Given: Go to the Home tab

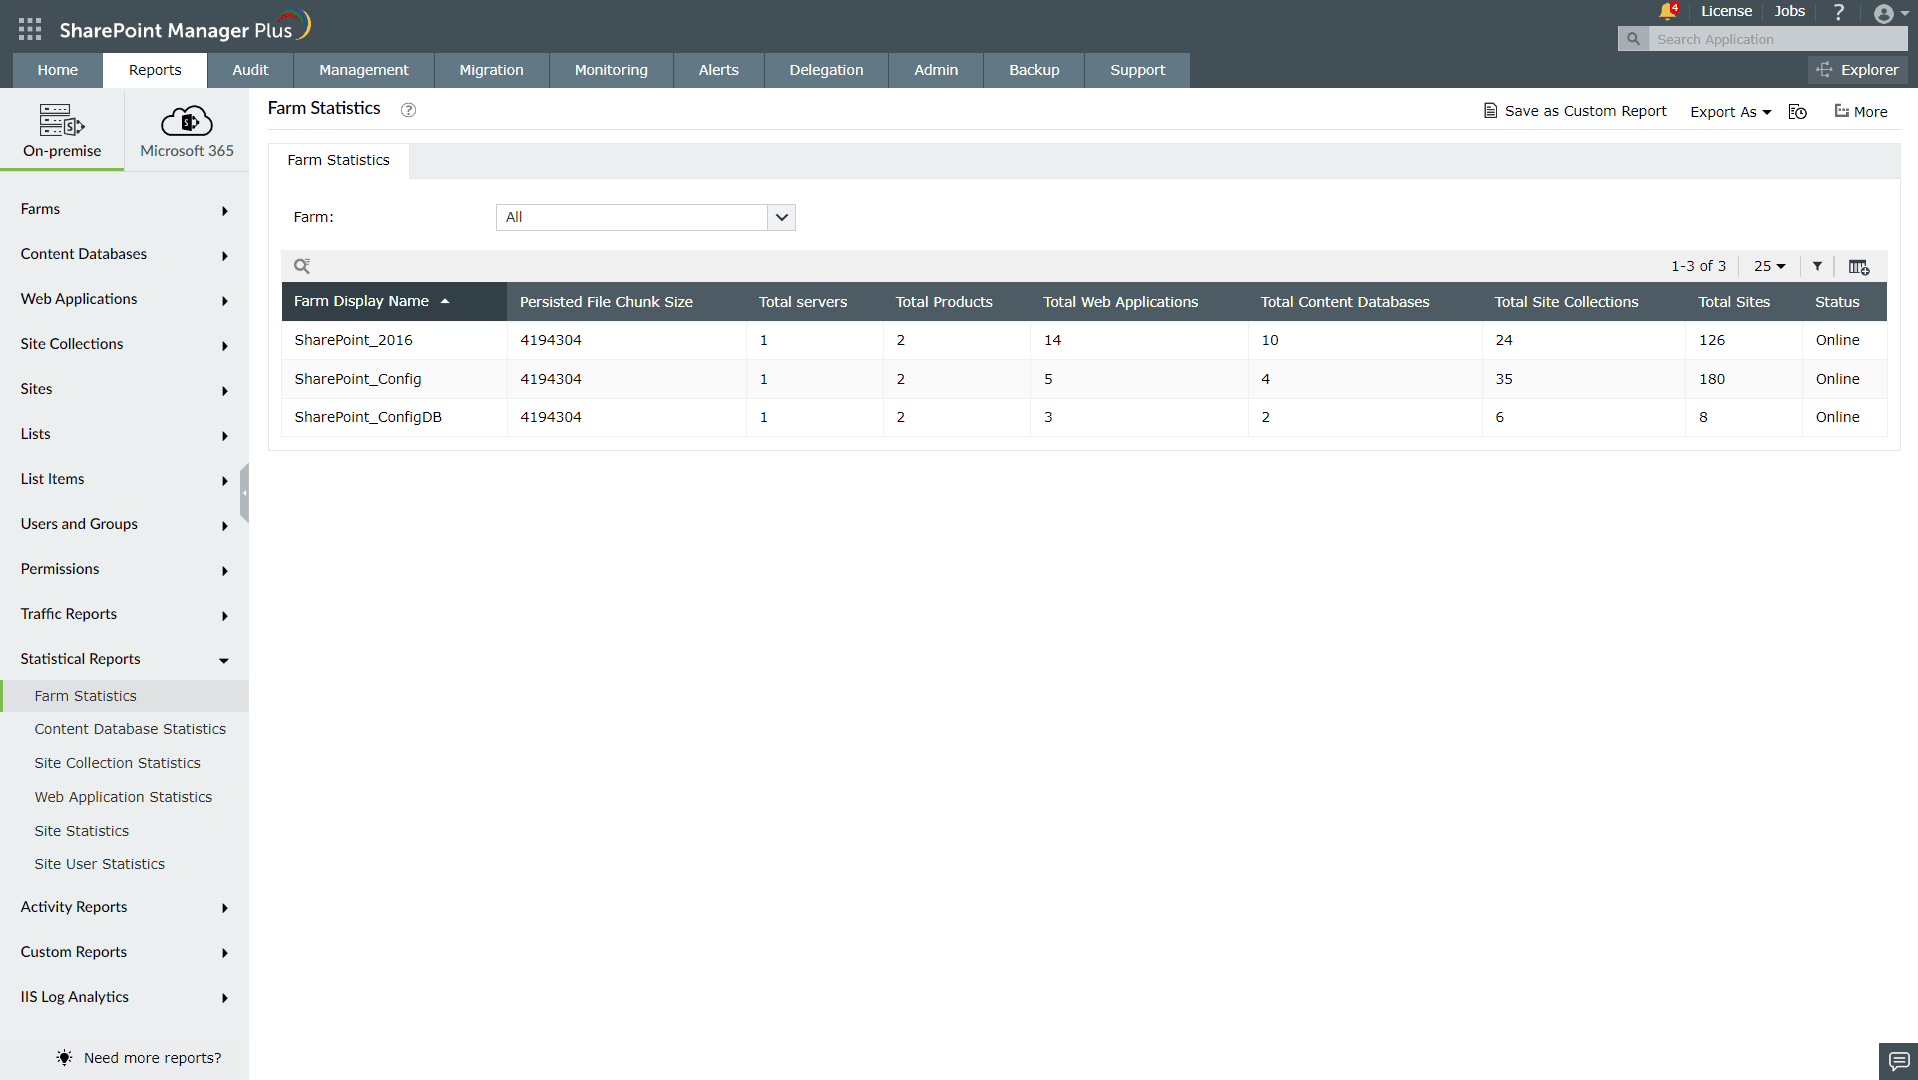Looking at the screenshot, I should coord(58,70).
